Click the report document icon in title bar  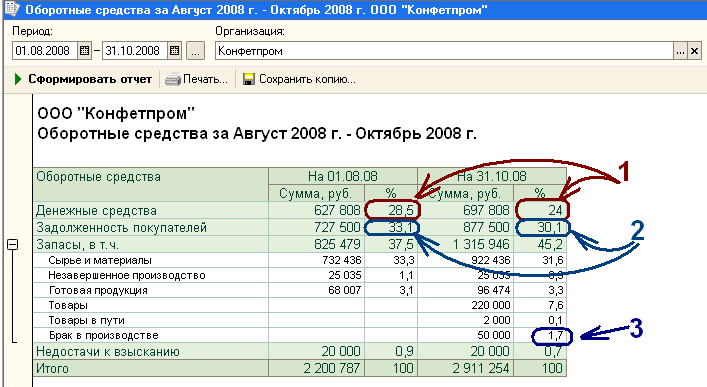[12, 9]
